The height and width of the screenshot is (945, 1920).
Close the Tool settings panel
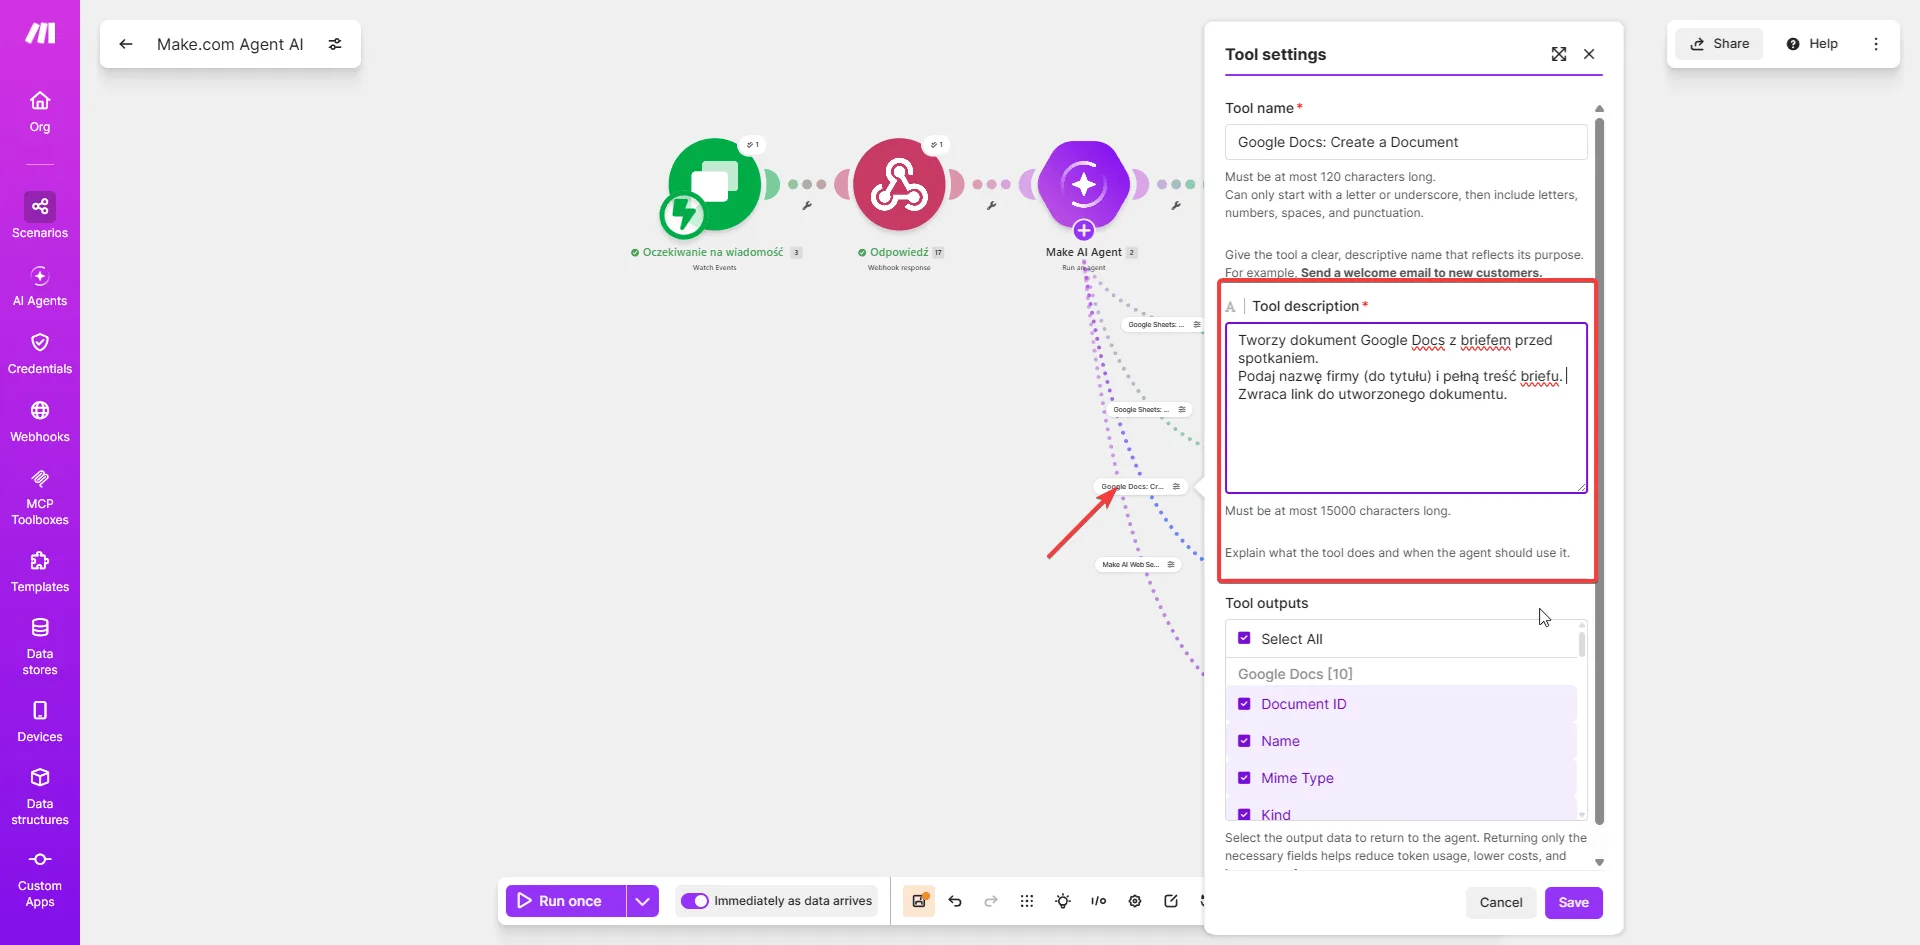1589,54
